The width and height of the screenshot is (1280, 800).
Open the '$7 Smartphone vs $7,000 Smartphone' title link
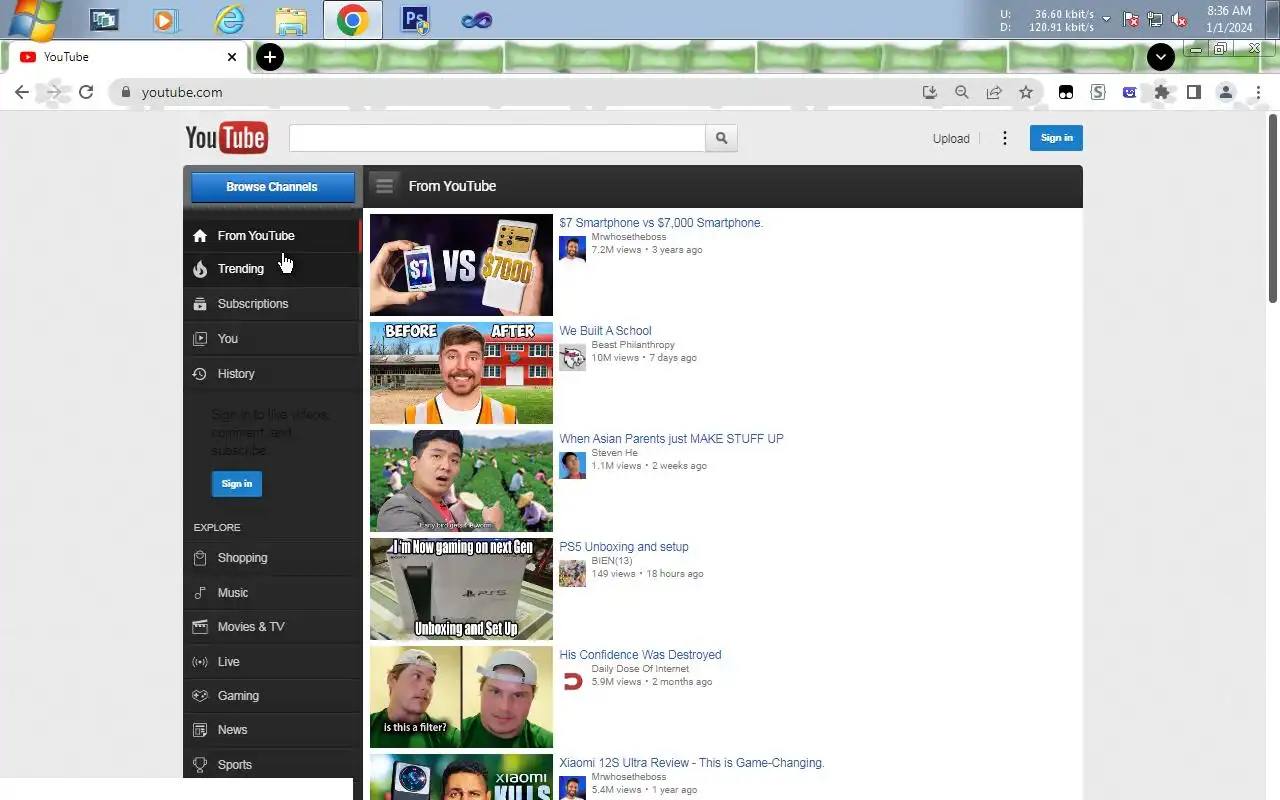pos(661,223)
